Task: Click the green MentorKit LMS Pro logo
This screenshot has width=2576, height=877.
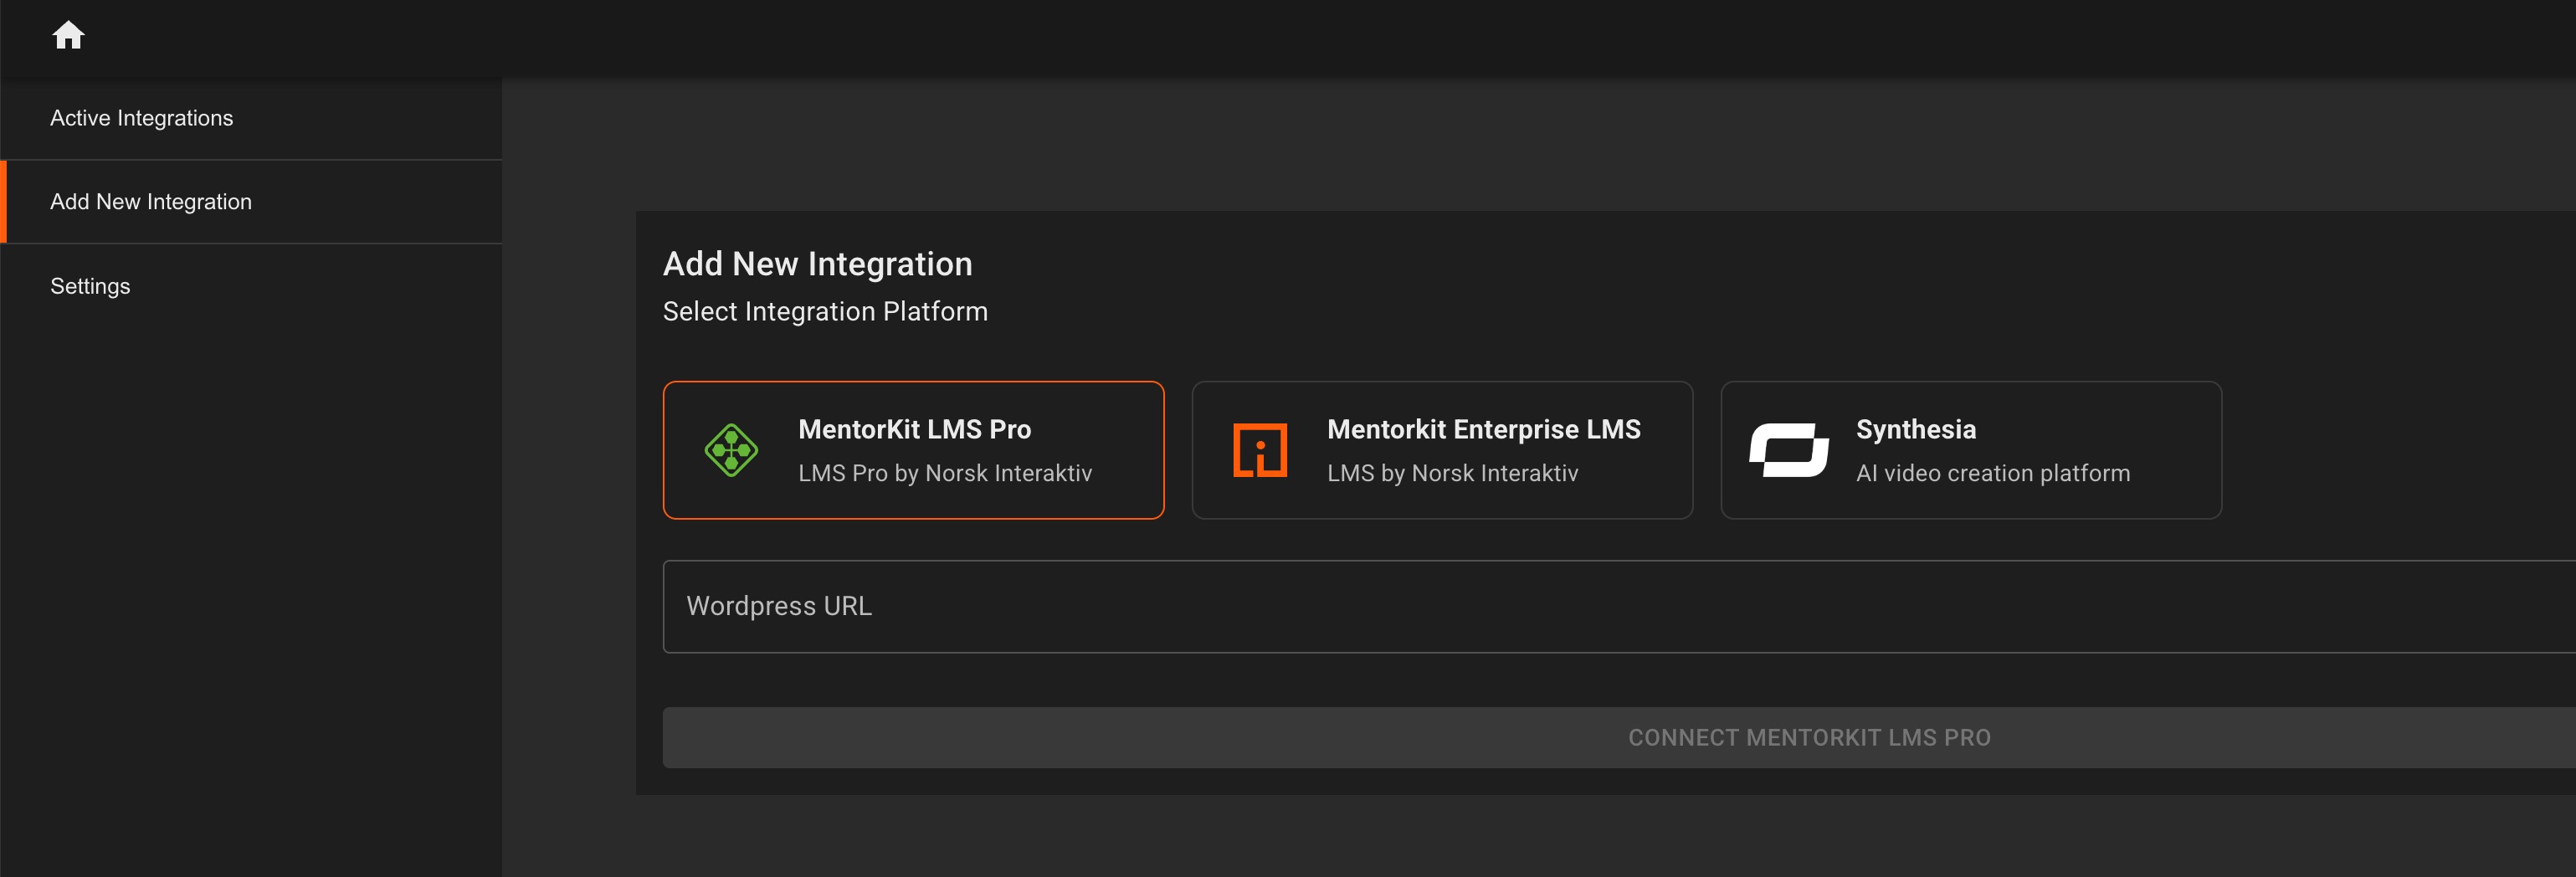Action: pos(731,451)
